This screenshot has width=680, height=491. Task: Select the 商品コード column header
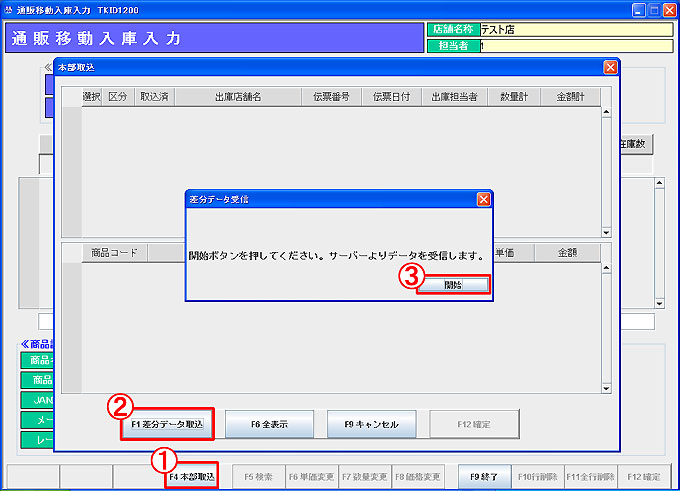point(114,252)
